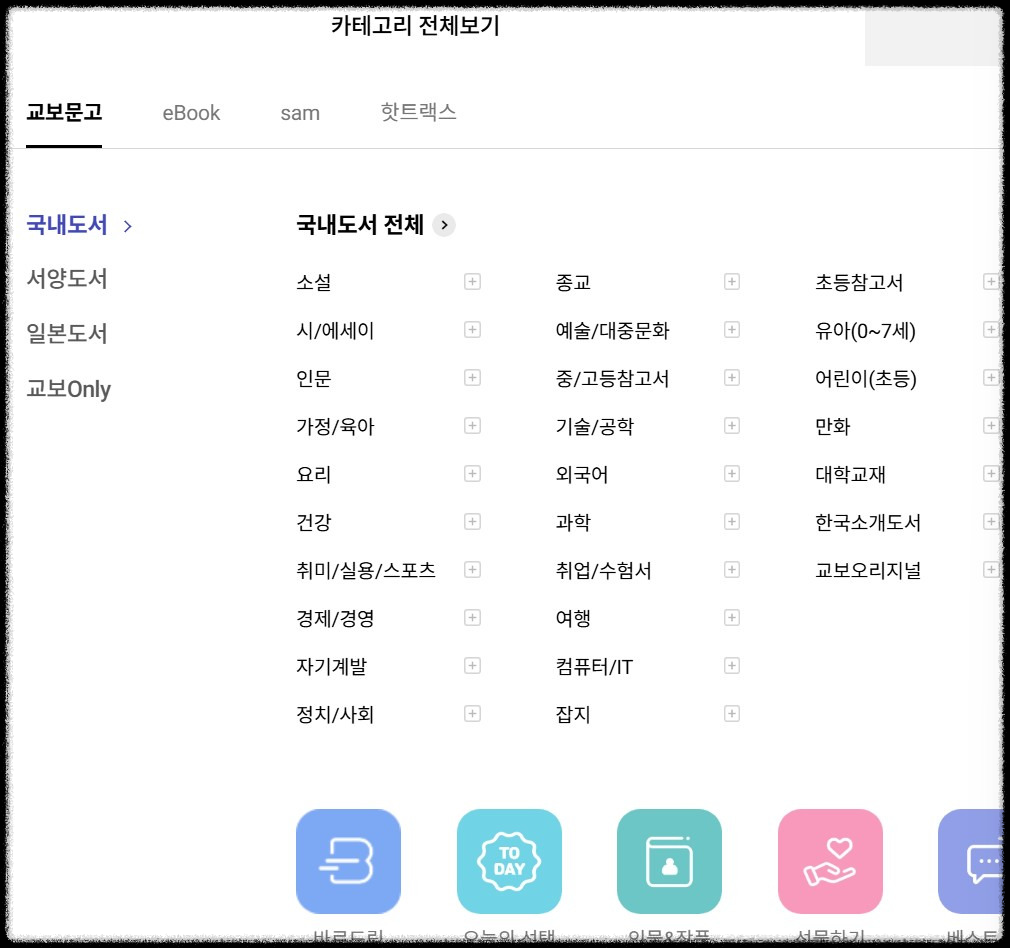1010x948 pixels.
Task: Expand the 취업/수험서 plus button
Action: (x=732, y=570)
